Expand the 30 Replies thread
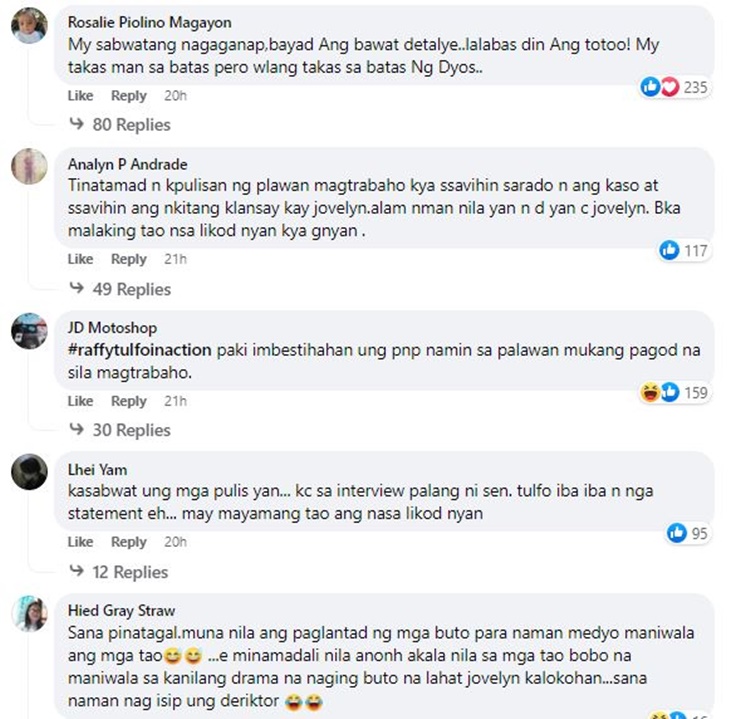The height and width of the screenshot is (719, 750). click(x=120, y=430)
